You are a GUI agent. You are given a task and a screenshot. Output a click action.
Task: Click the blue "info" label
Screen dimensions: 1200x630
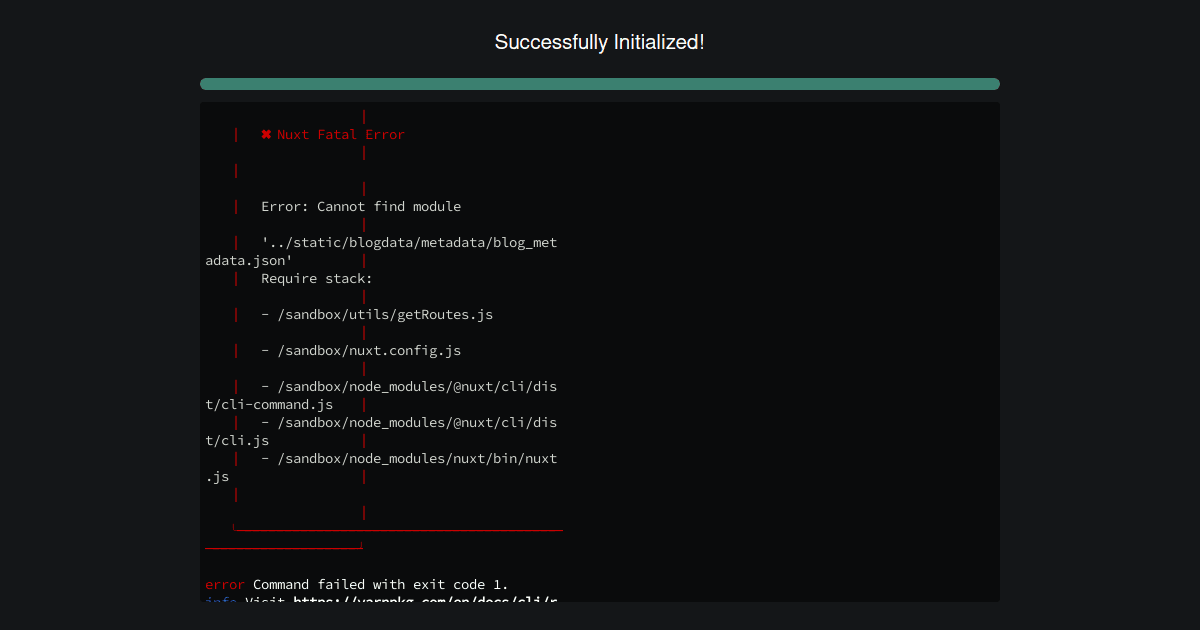pyautogui.click(x=221, y=599)
